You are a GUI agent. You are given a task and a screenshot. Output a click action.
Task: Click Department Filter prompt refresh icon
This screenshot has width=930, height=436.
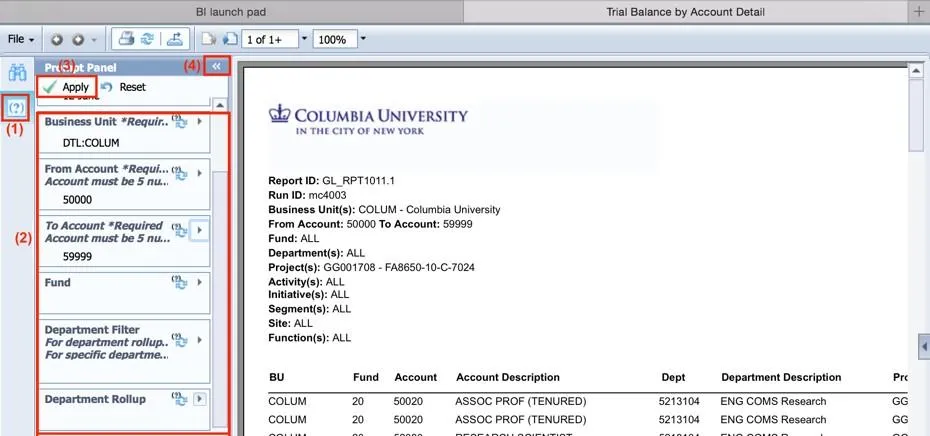tap(180, 340)
